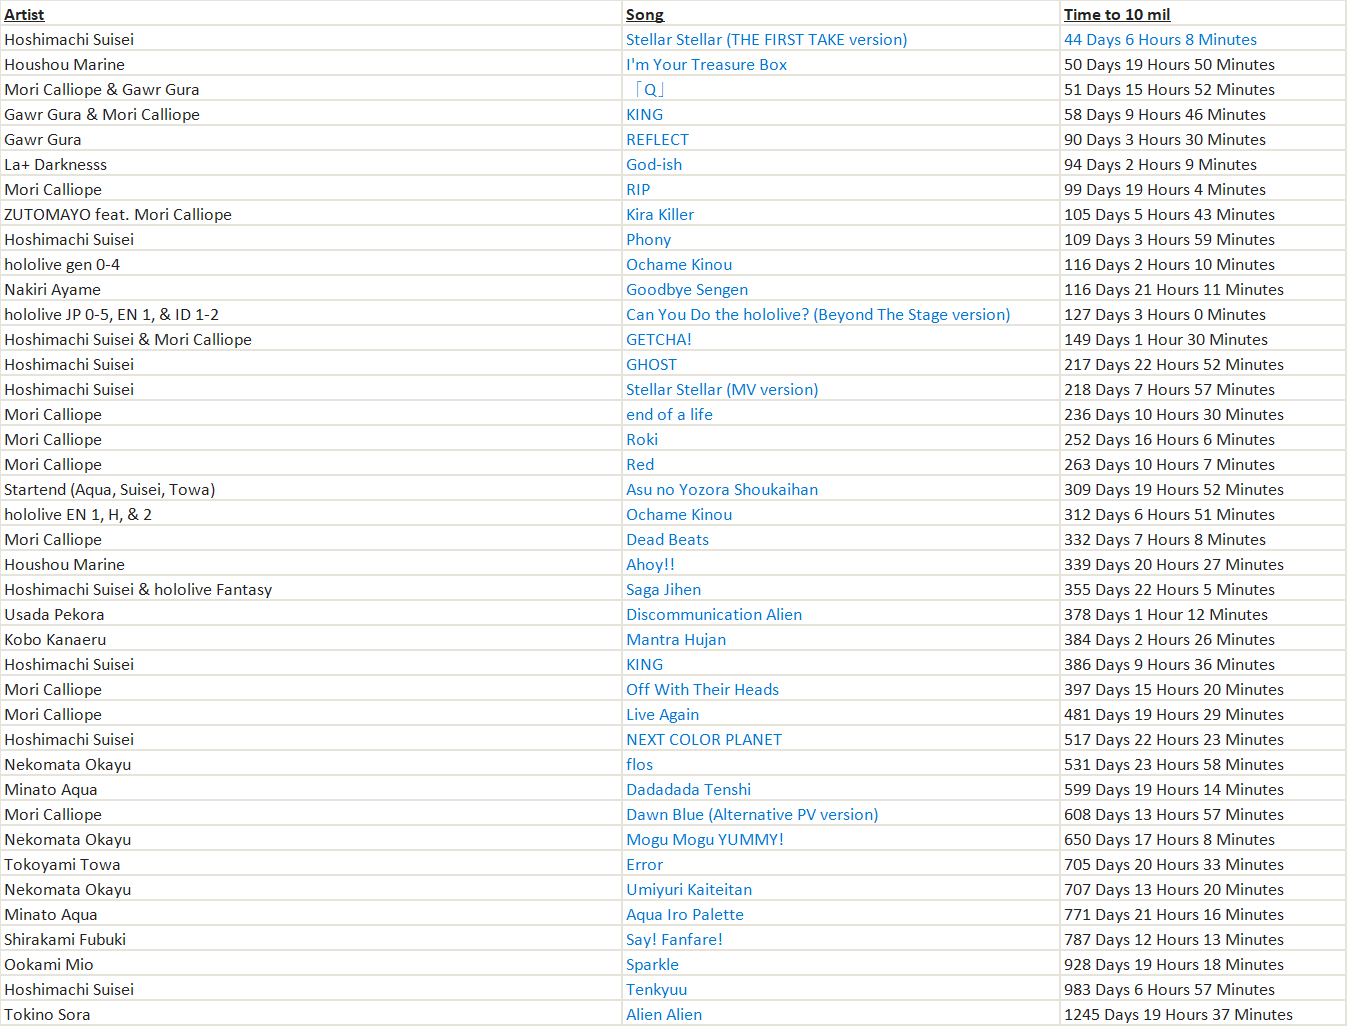
Task: Open the Roki song link
Action: (642, 440)
